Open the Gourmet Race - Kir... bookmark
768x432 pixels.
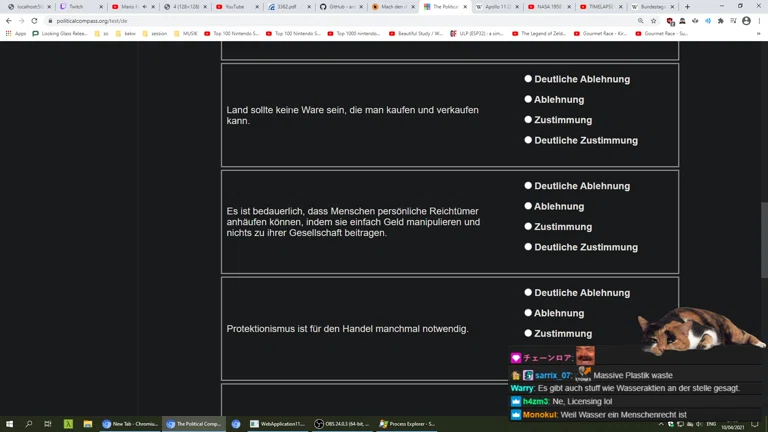600,34
